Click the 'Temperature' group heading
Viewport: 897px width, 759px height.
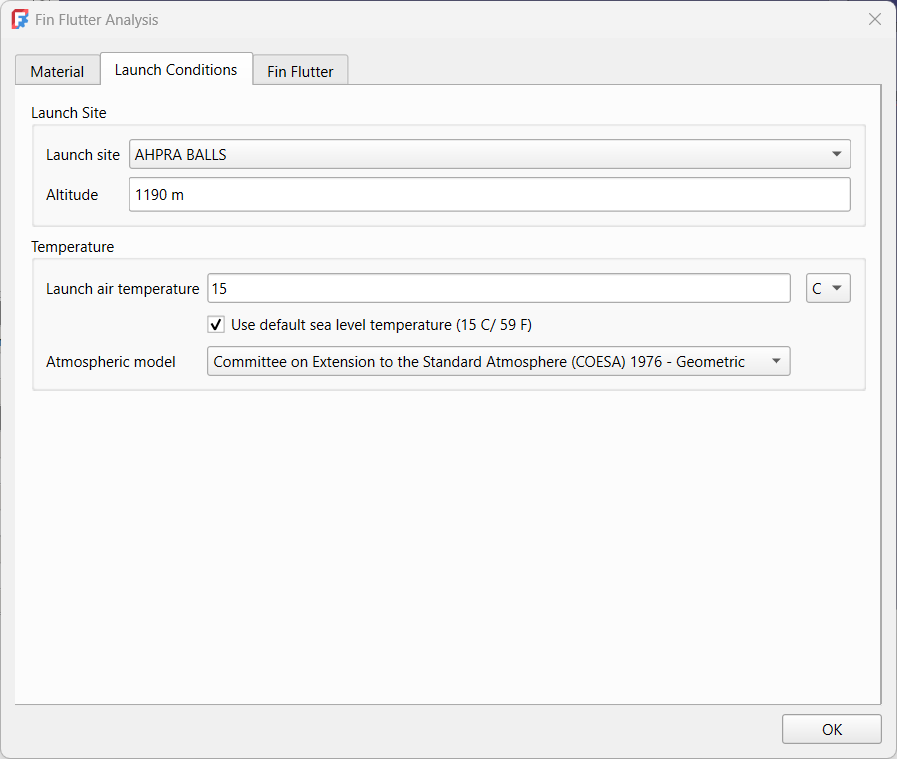(72, 246)
